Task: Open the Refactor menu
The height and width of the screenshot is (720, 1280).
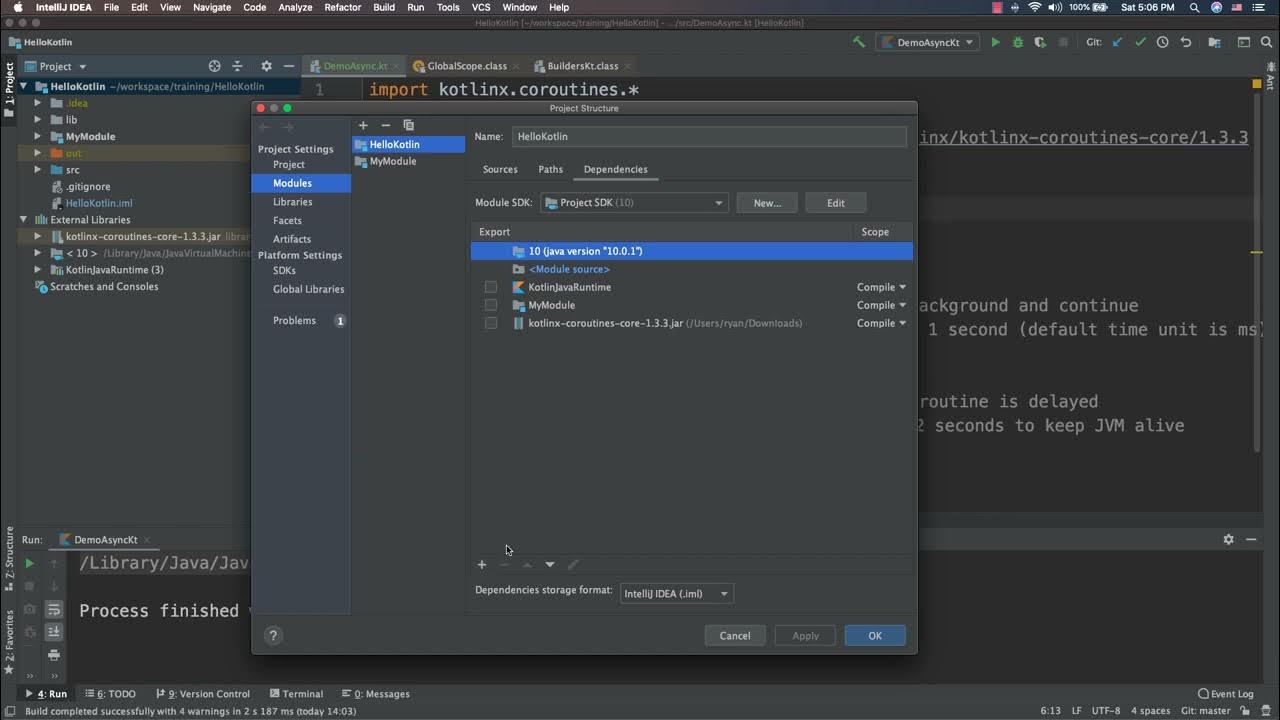Action: pos(342,7)
